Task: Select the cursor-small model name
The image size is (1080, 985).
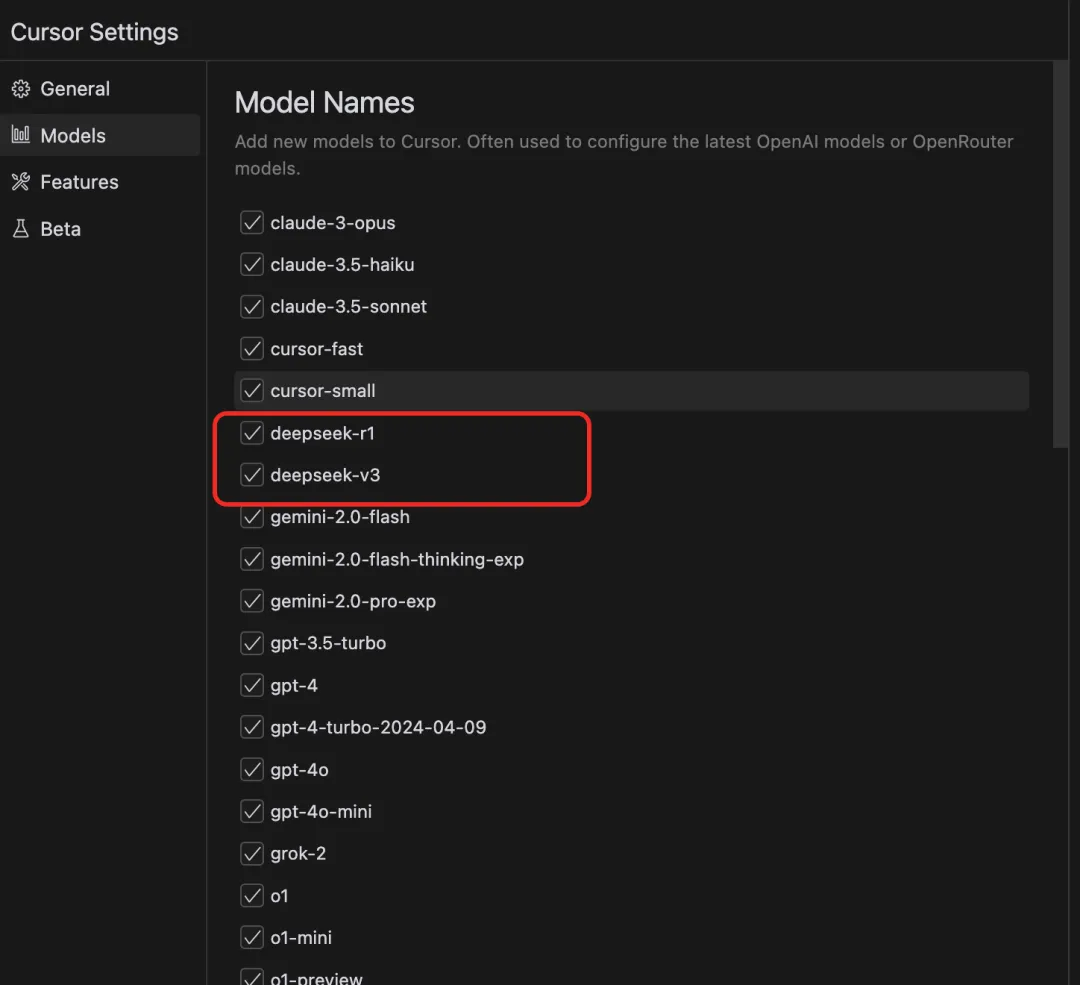Action: pos(323,391)
